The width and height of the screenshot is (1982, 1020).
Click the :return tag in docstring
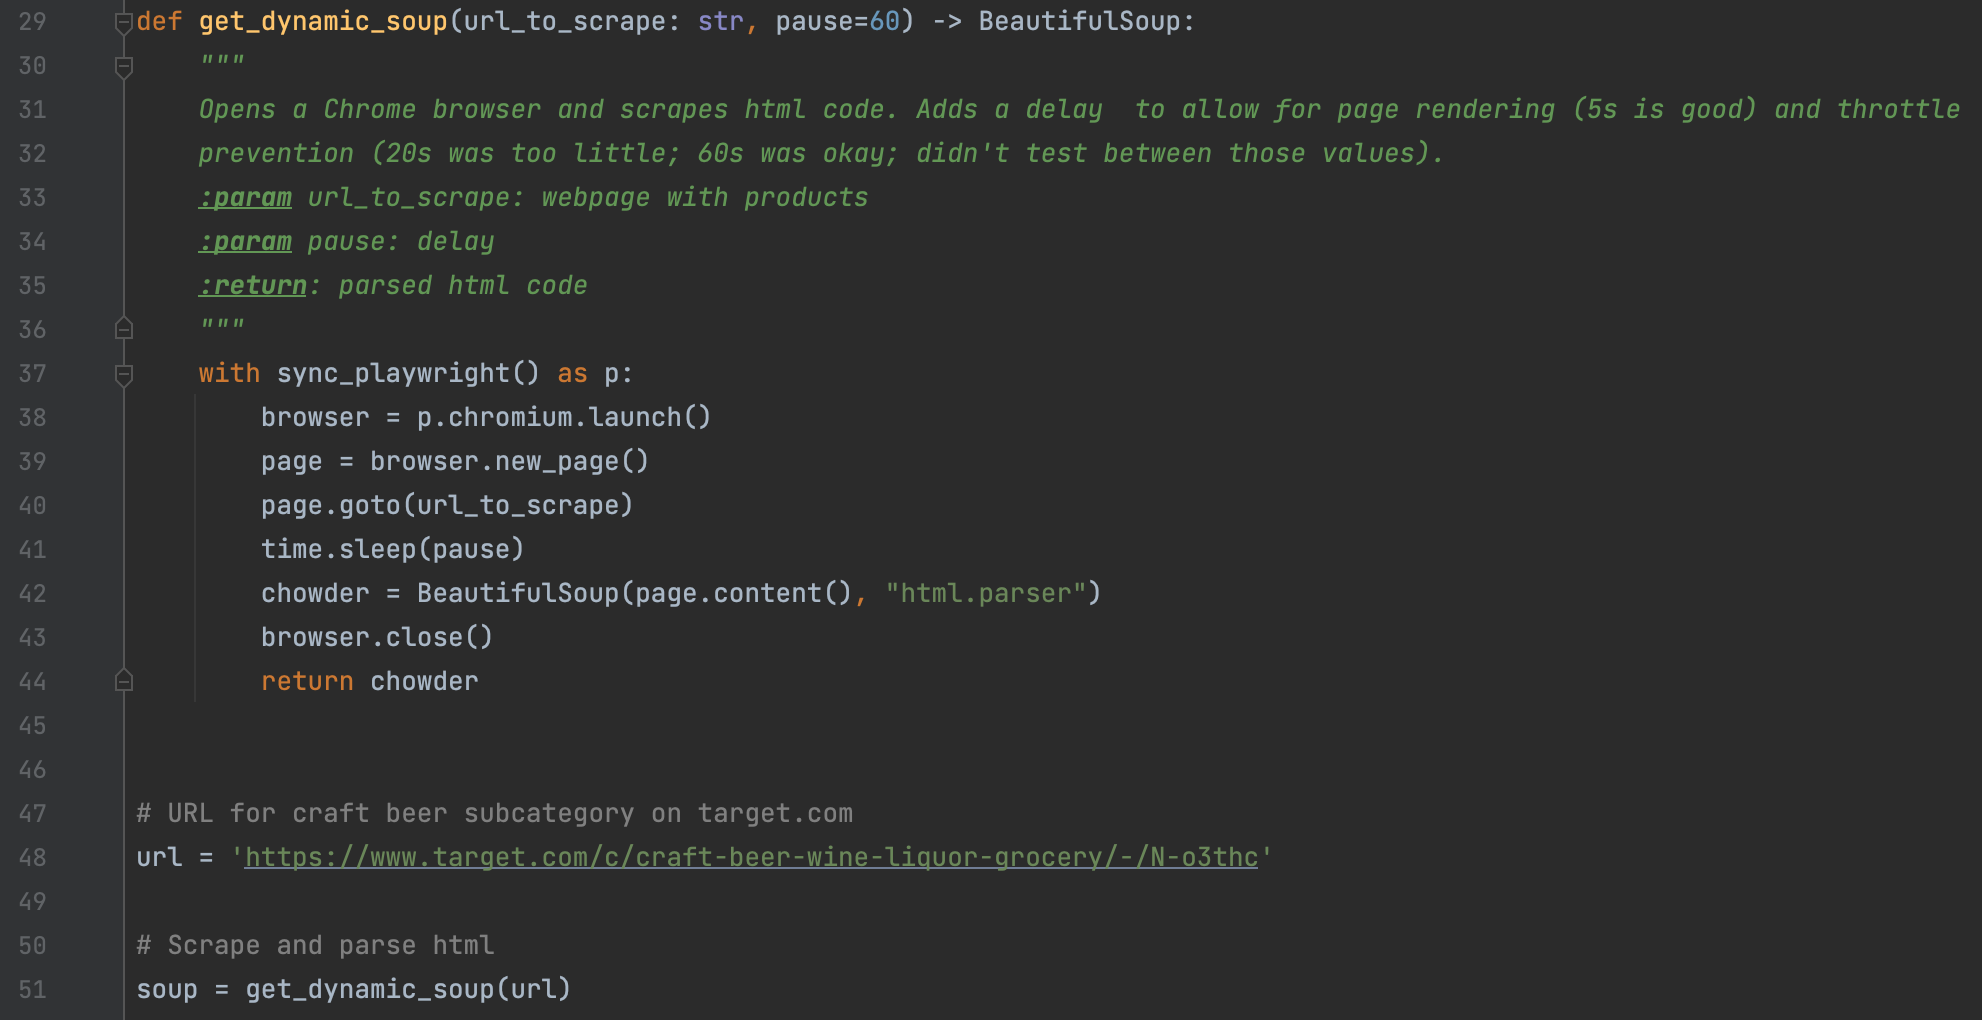[253, 285]
